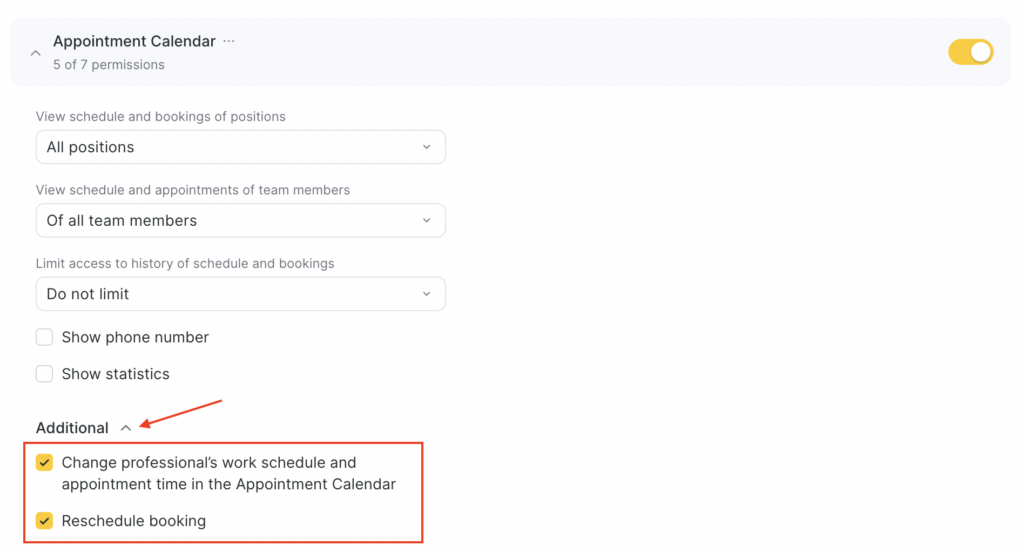Uncheck the Reschedule booking checkbox
Viewport: 1024px width, 552px height.
click(44, 521)
